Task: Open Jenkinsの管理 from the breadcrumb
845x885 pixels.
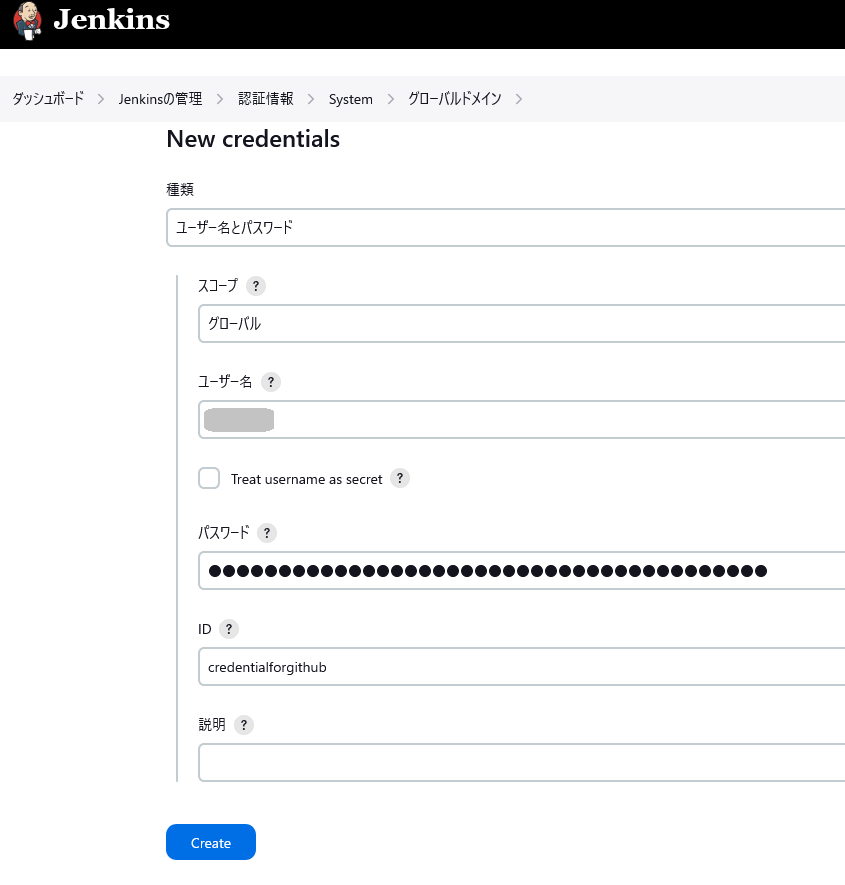Action: tap(160, 99)
